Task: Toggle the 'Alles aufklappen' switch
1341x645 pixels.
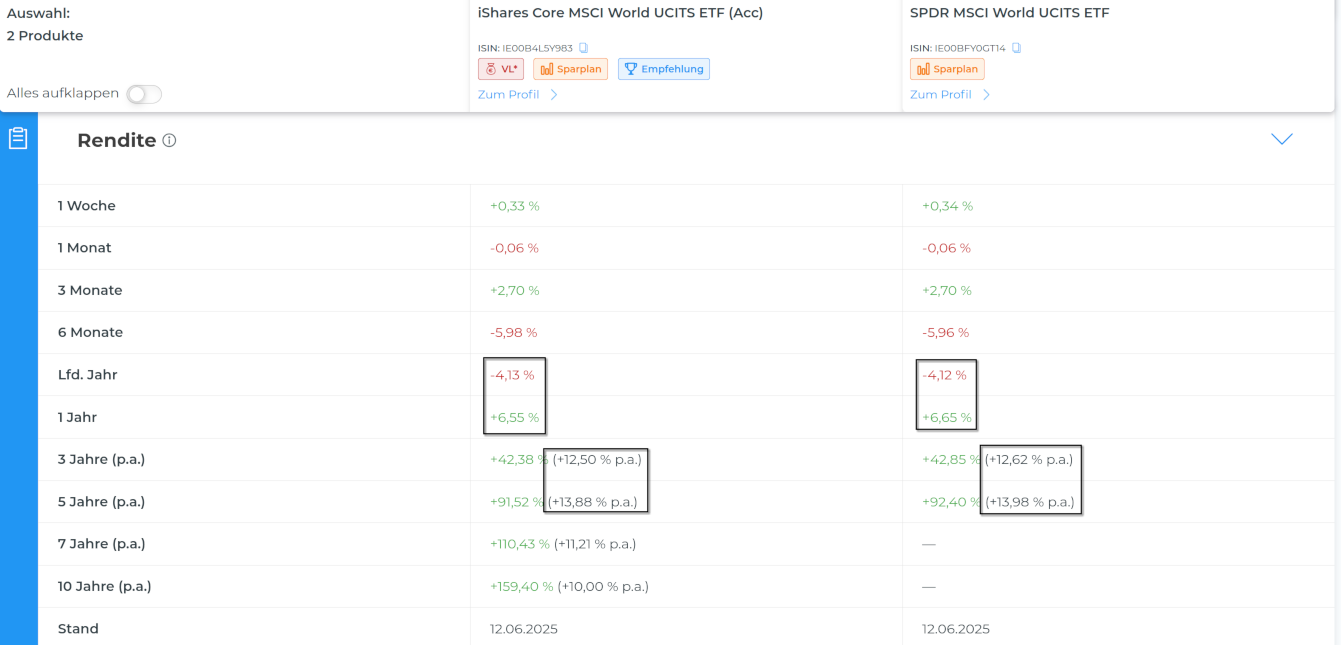Action: point(144,94)
